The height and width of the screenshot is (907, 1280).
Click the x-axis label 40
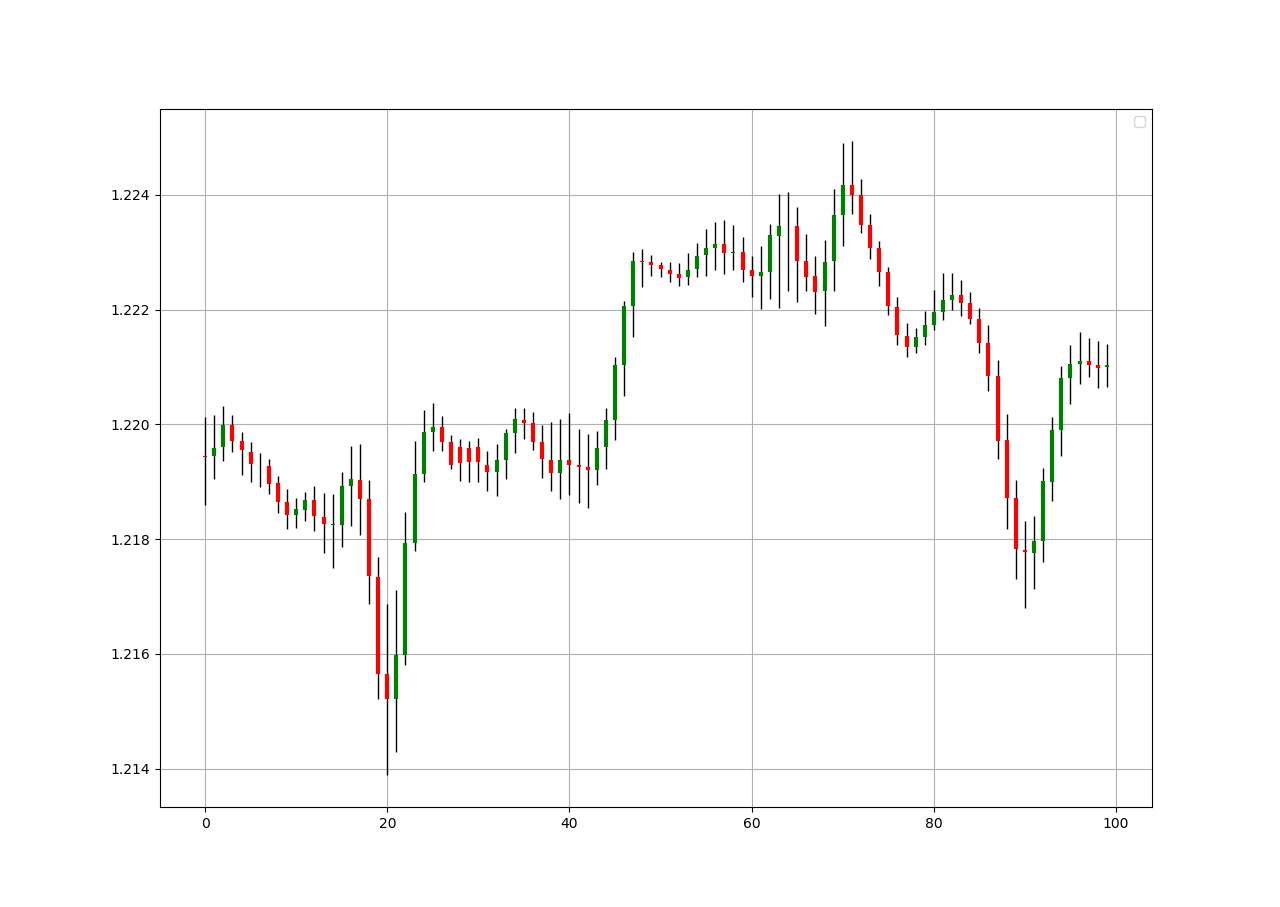pyautogui.click(x=569, y=823)
